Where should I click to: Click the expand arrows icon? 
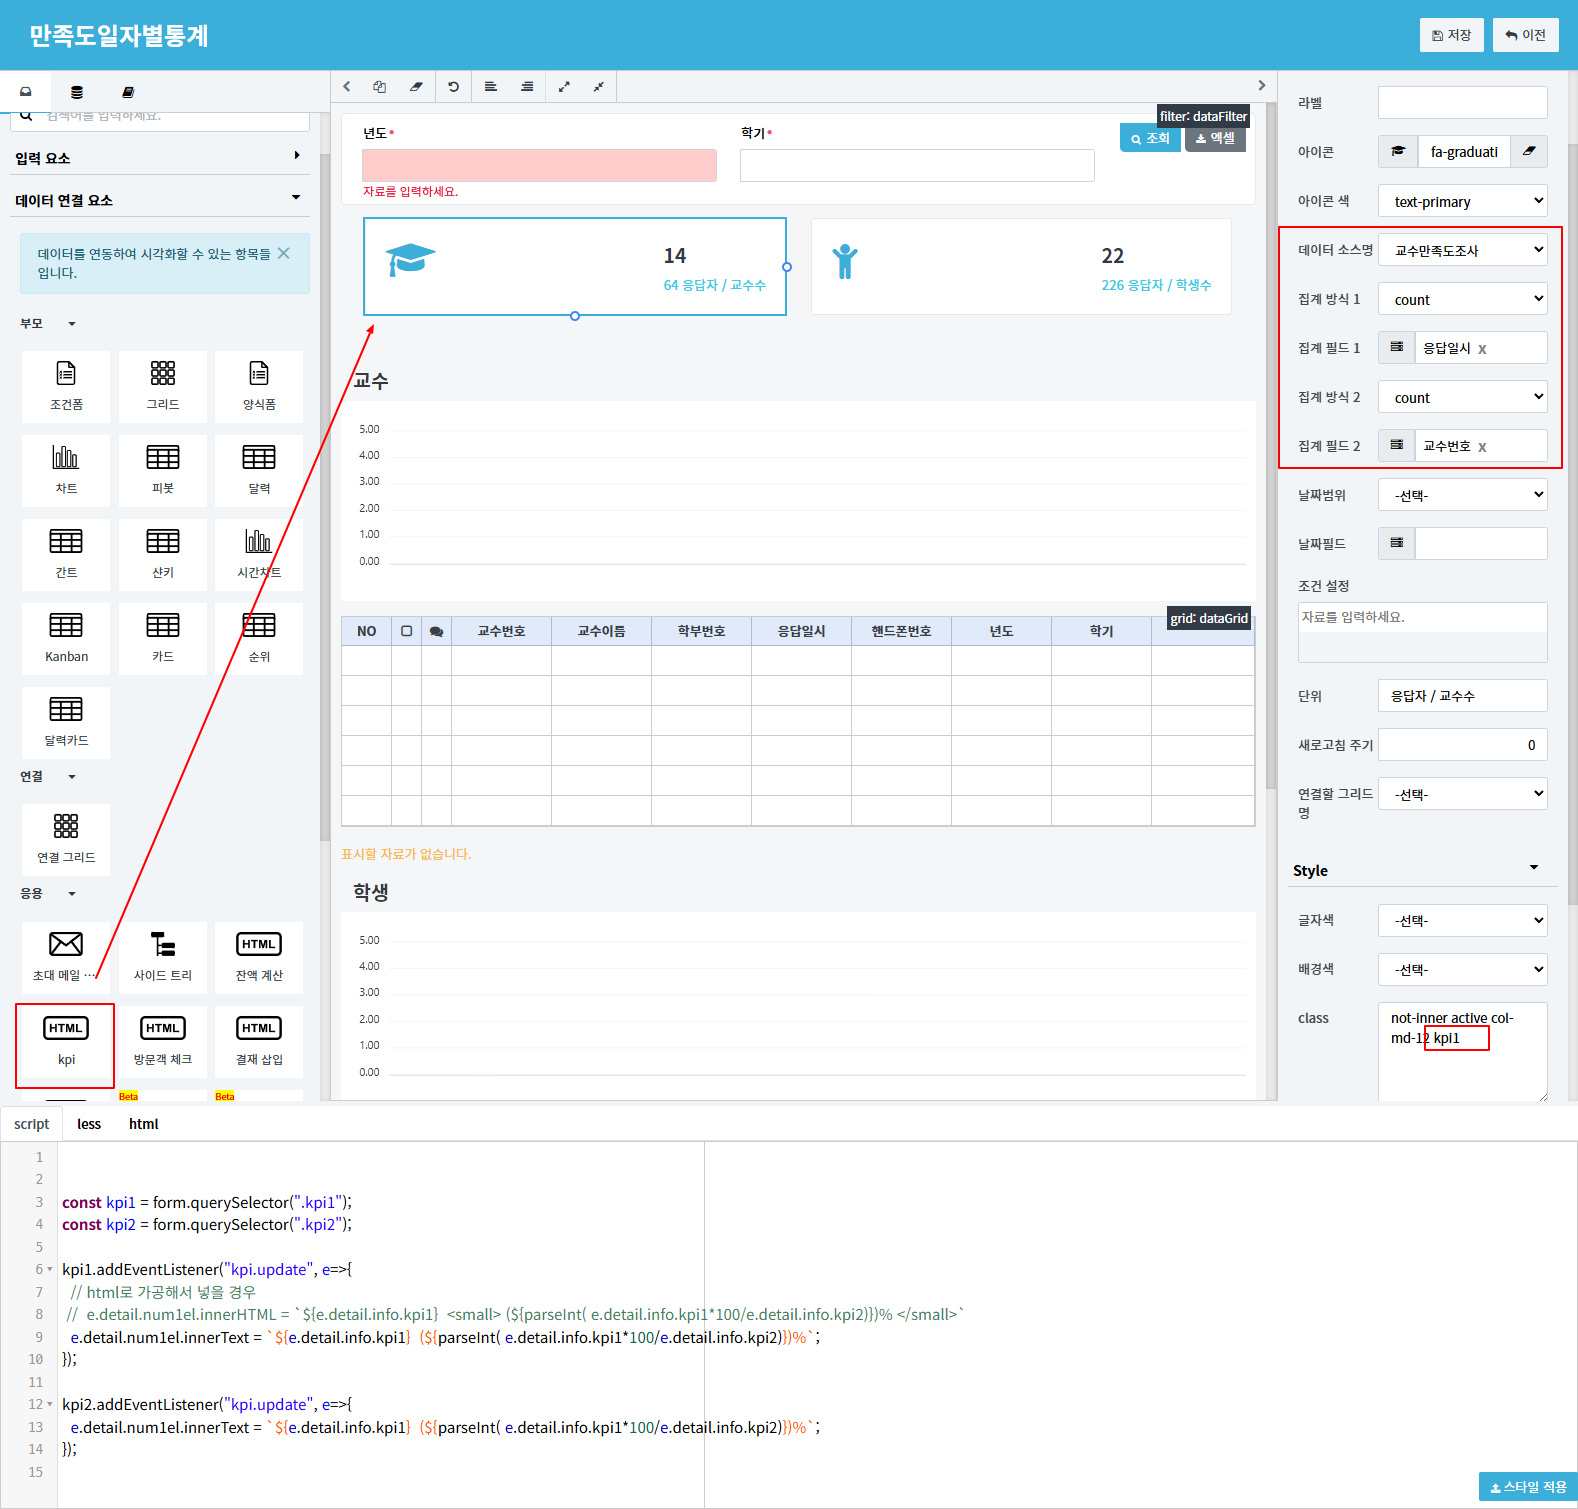564,87
